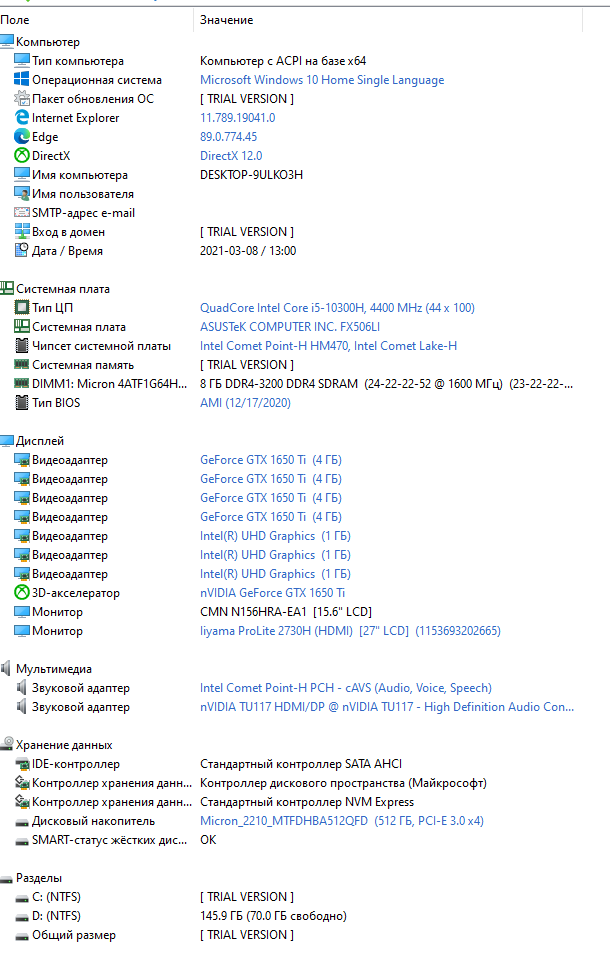Select the DESKTOP-9ULKO3H computer name value
The height and width of the screenshot is (957, 610).
tap(251, 175)
